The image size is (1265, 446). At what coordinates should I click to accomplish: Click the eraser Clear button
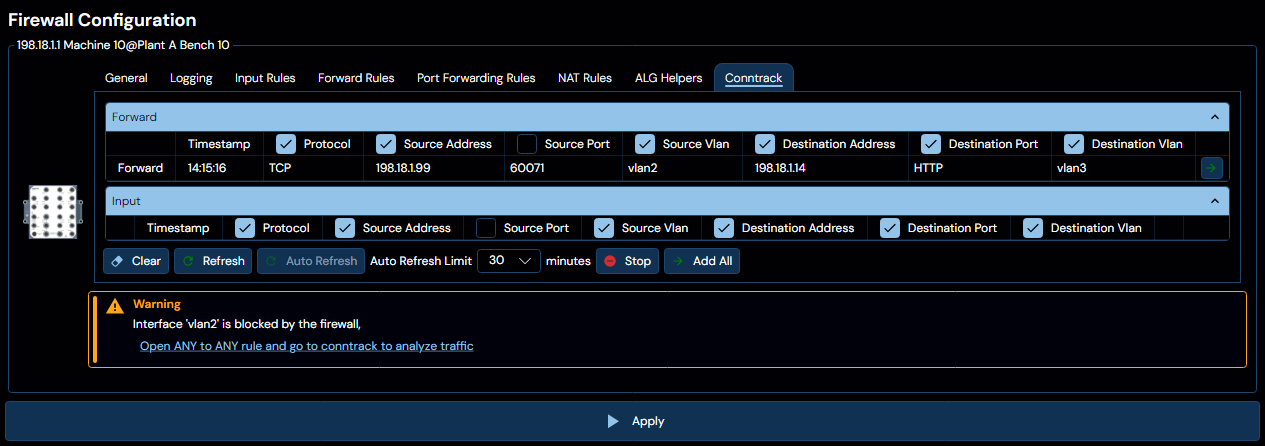coord(136,261)
